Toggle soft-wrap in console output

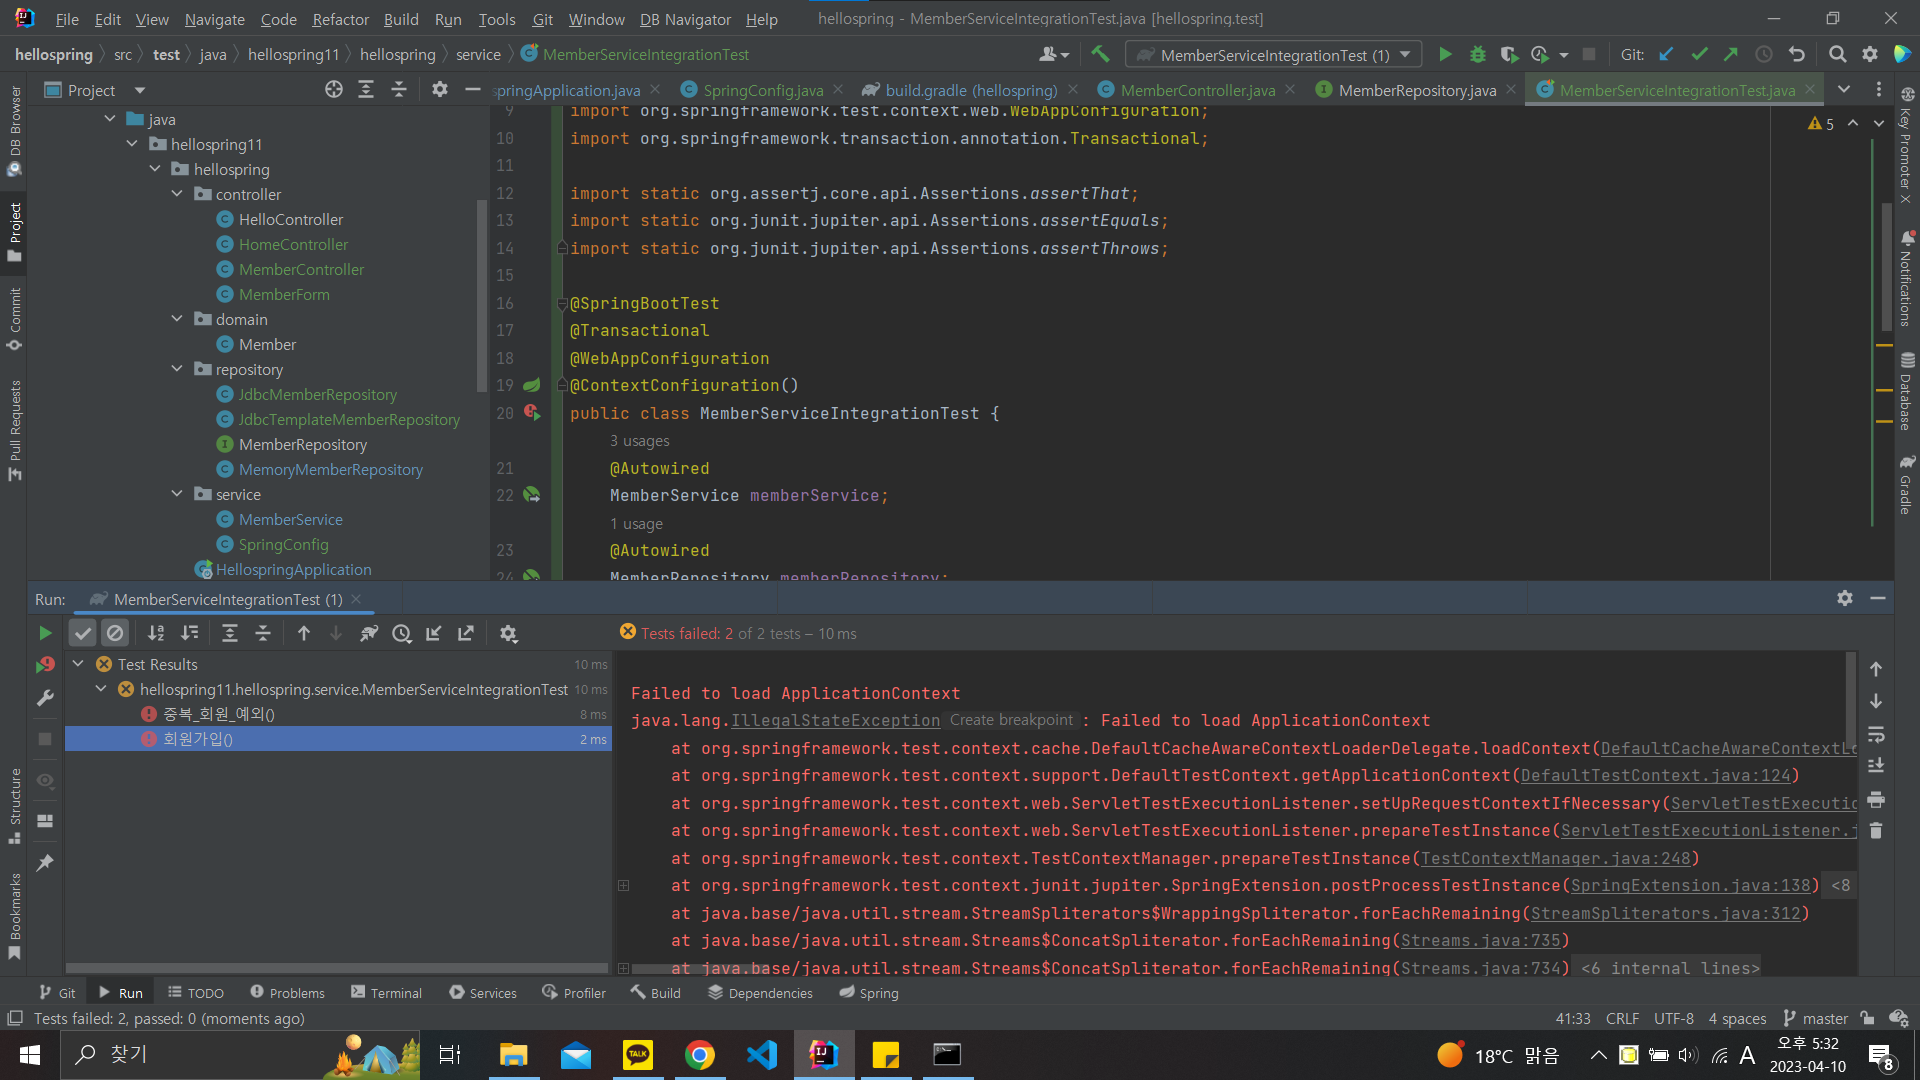click(x=1876, y=734)
